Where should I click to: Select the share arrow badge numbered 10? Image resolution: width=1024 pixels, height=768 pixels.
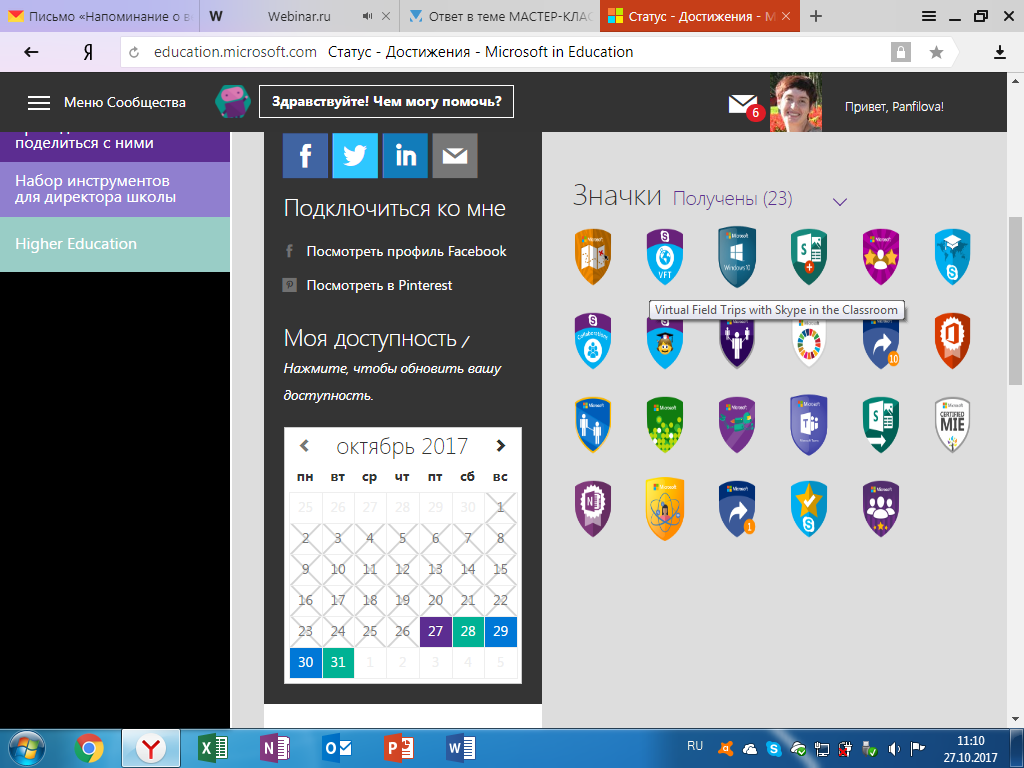pyautogui.click(x=881, y=344)
